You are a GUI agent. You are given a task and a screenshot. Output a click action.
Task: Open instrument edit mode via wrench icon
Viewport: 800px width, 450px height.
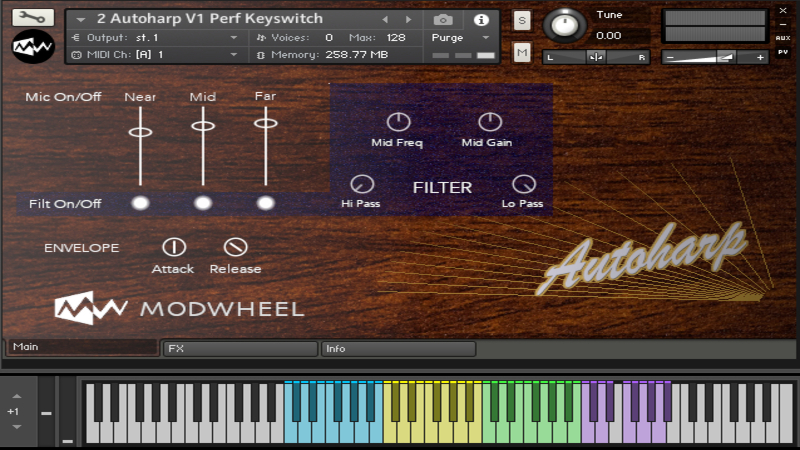click(33, 18)
